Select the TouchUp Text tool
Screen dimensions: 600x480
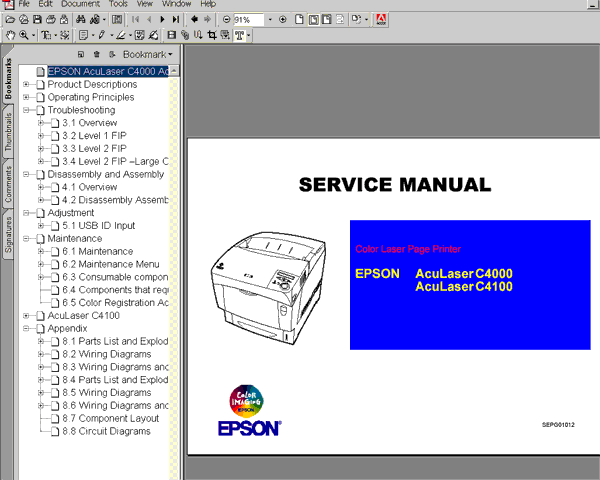point(240,36)
